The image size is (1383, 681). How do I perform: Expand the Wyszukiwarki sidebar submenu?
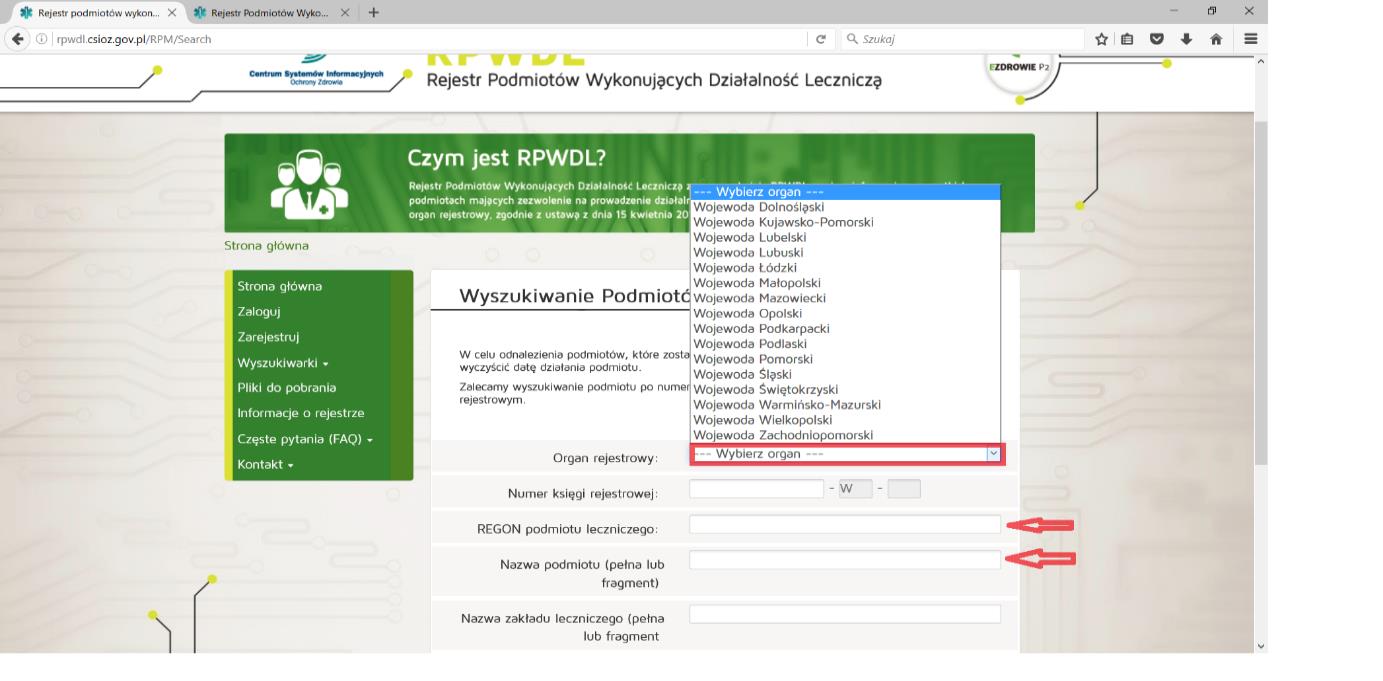[282, 362]
